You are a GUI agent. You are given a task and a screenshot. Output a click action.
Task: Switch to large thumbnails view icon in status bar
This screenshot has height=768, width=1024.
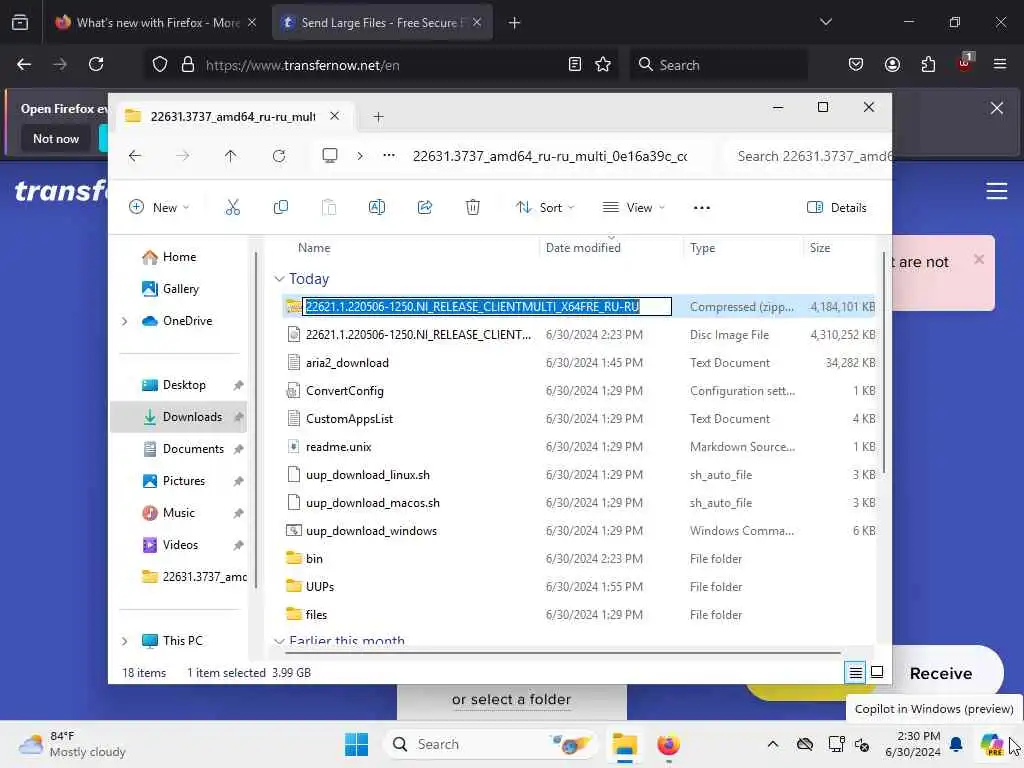tap(877, 672)
